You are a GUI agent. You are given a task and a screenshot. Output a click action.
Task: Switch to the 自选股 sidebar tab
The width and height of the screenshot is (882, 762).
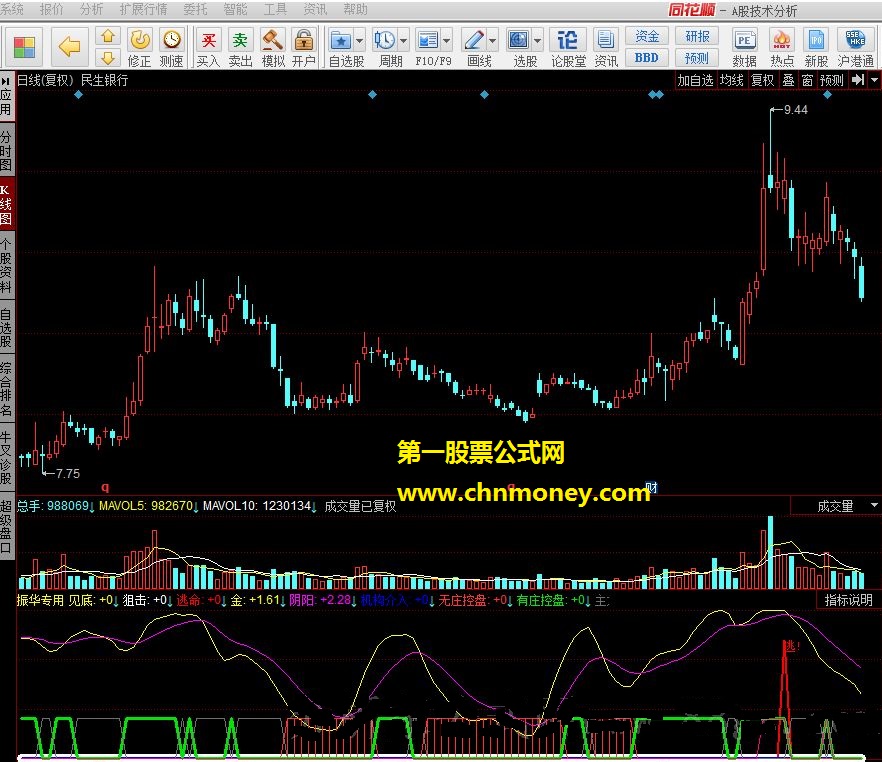[6, 328]
